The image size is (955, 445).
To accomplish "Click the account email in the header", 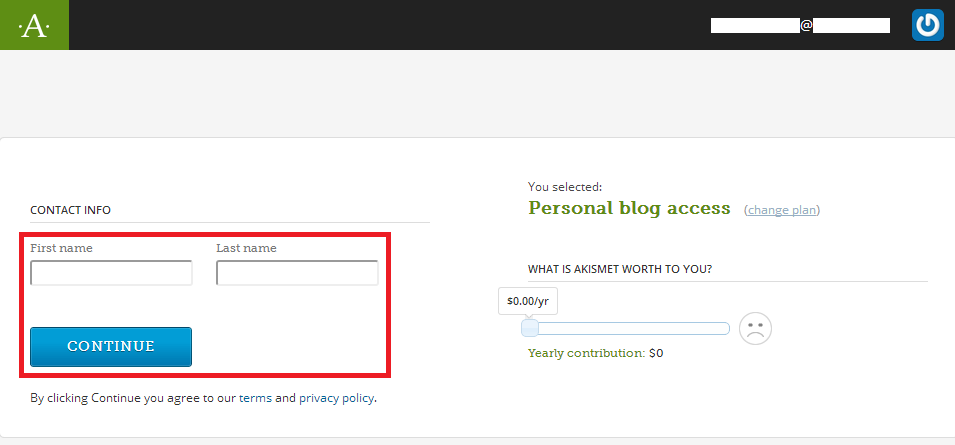I will [800, 25].
